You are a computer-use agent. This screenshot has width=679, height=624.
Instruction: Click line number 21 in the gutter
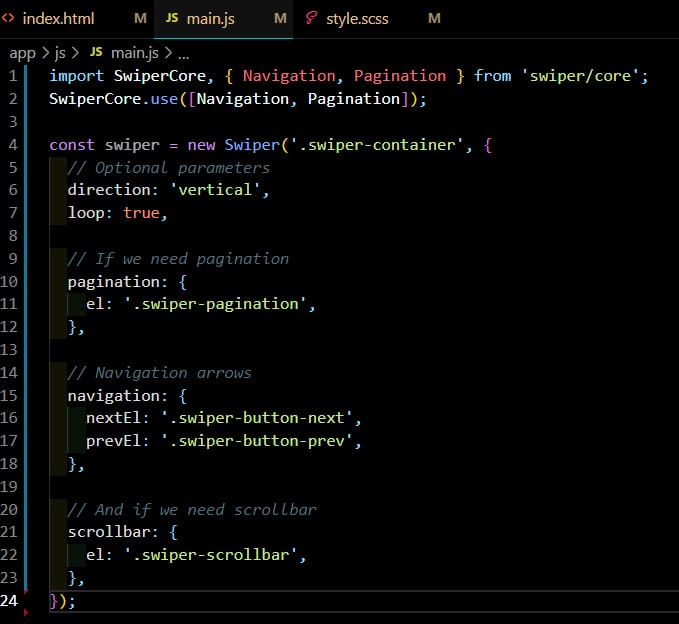point(9,532)
